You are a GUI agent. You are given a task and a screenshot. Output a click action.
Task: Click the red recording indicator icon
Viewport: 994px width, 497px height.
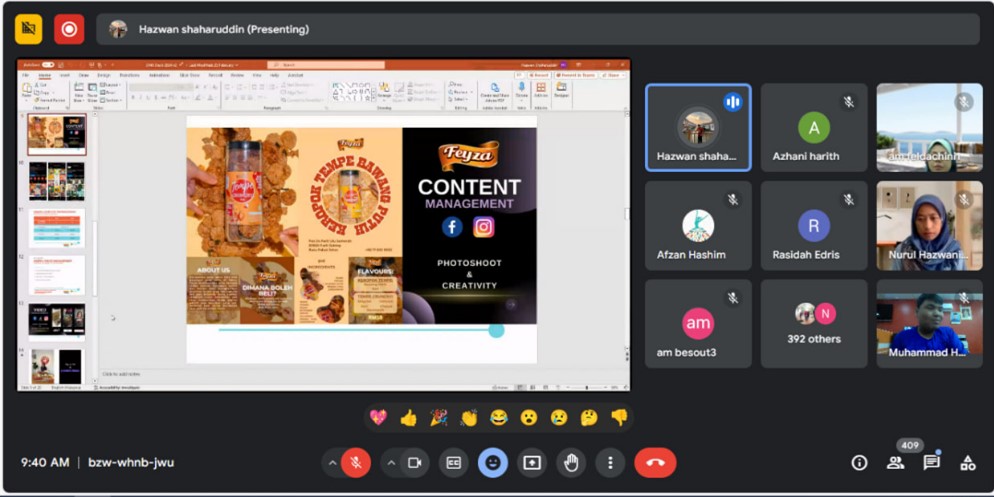coord(69,29)
